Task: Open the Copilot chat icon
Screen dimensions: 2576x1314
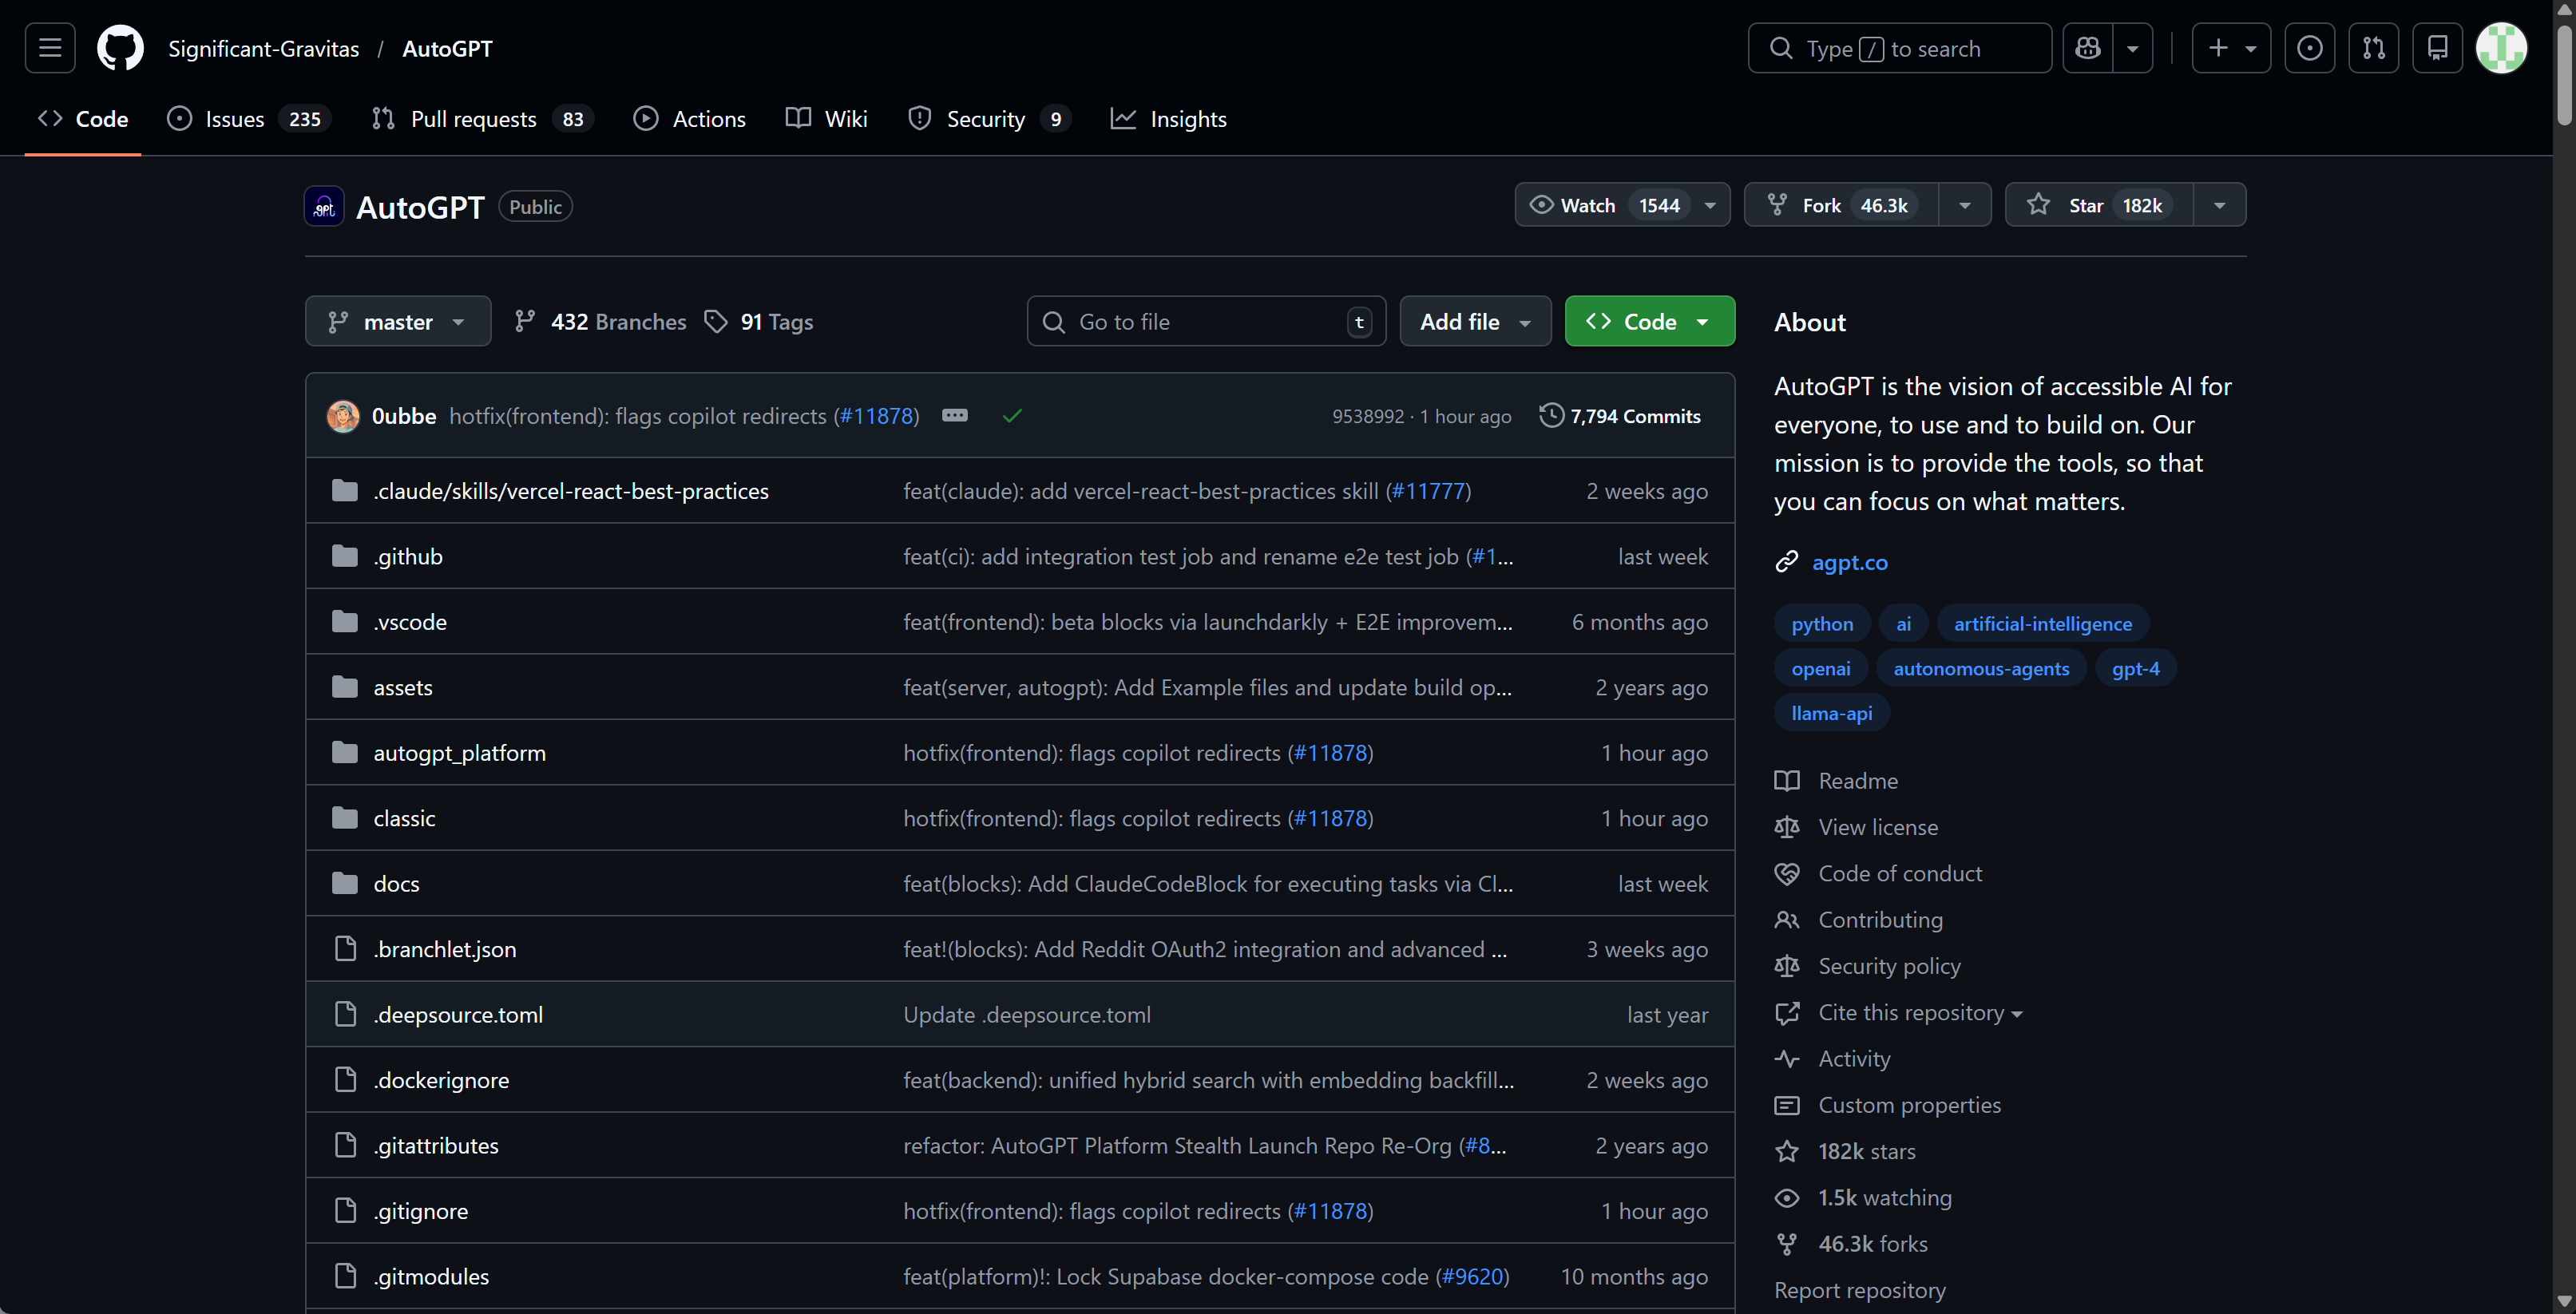Action: [2088, 48]
